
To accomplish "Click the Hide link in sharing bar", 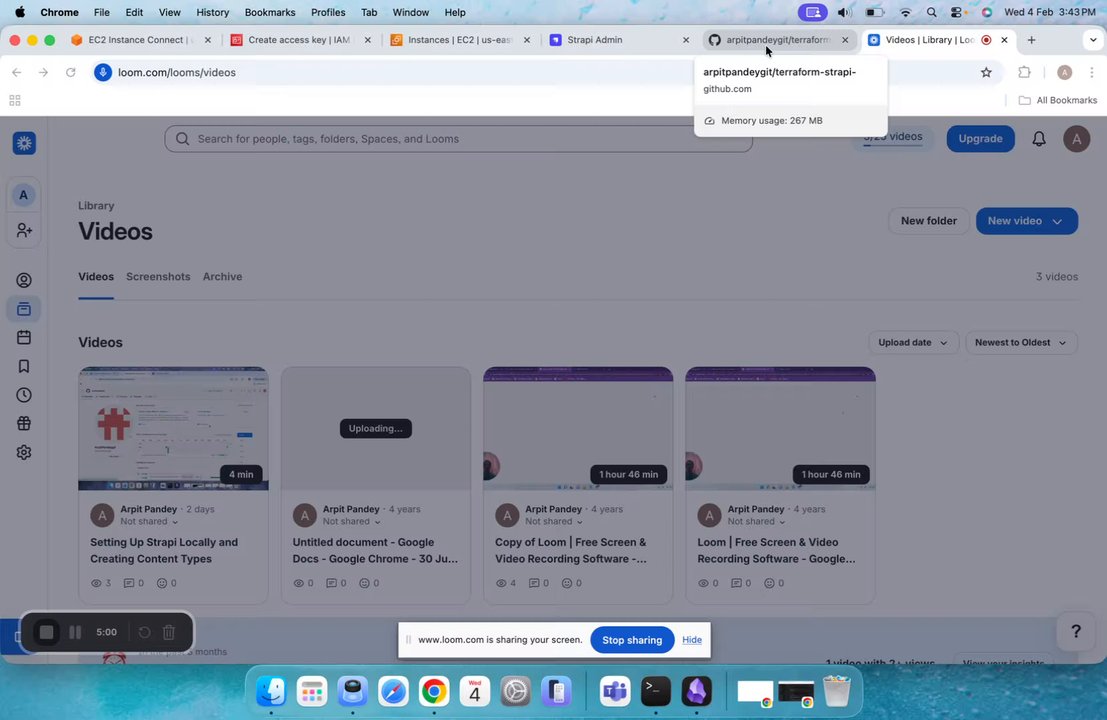I will (692, 640).
